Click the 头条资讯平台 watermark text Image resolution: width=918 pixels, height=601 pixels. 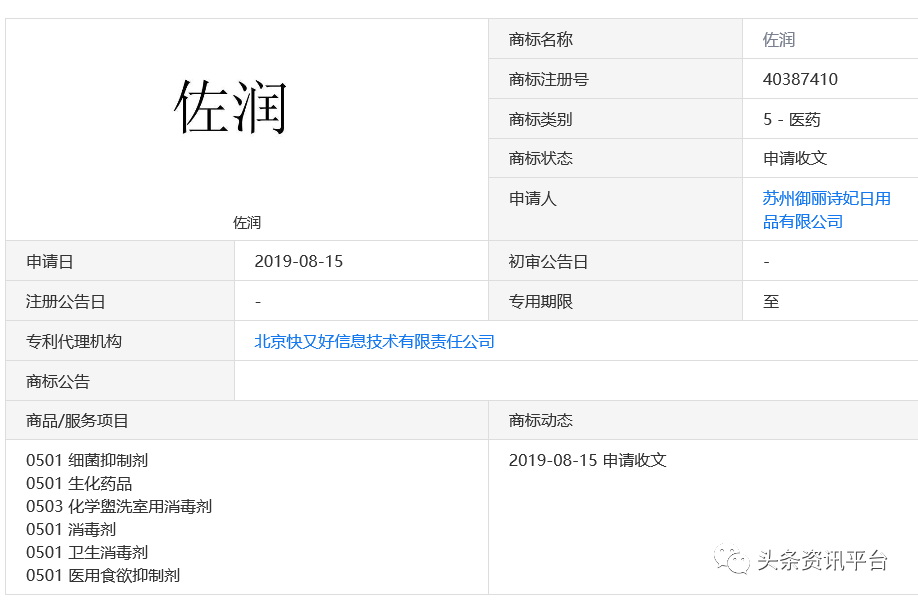coord(822,561)
